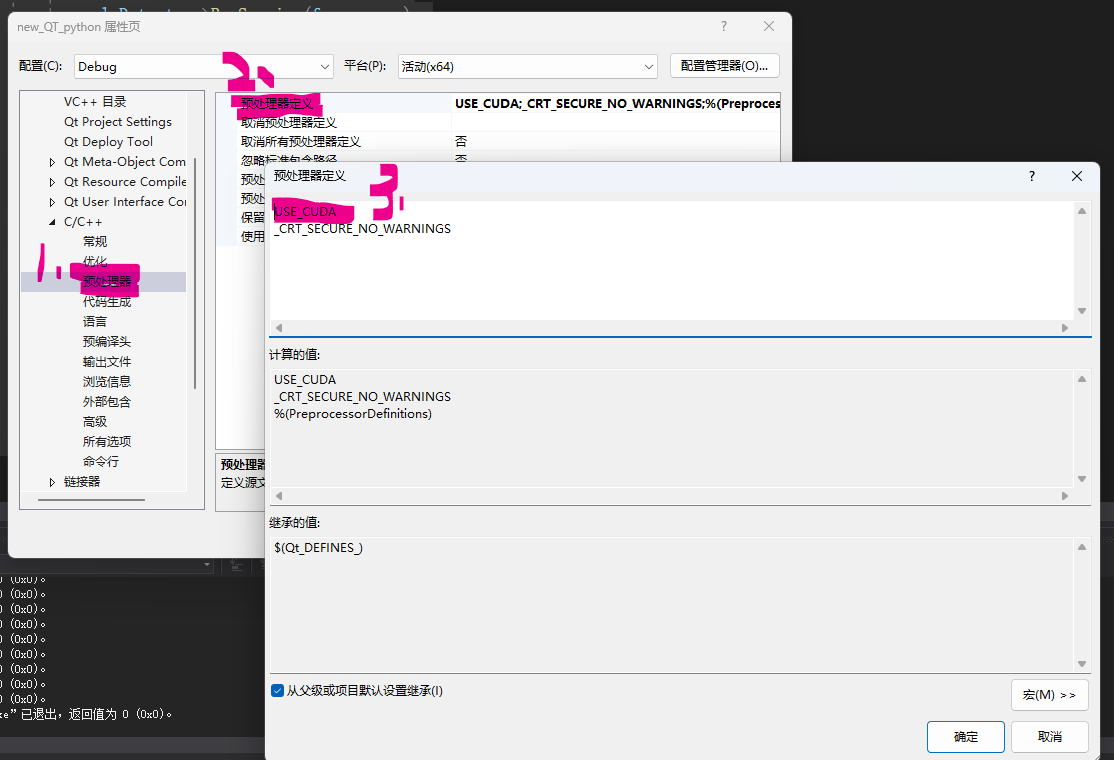Expand the 链接器 tree node
This screenshot has width=1114, height=760.
pyautogui.click(x=53, y=481)
